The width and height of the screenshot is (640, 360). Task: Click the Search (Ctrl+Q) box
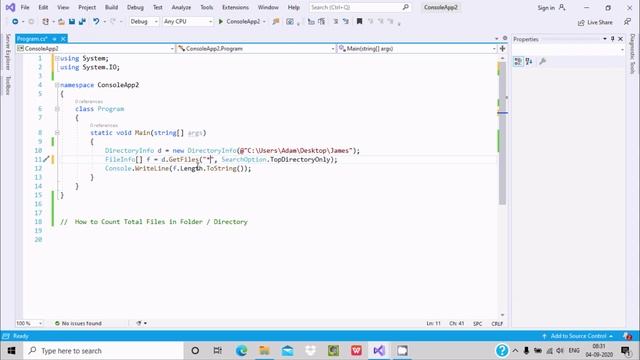(x=359, y=7)
